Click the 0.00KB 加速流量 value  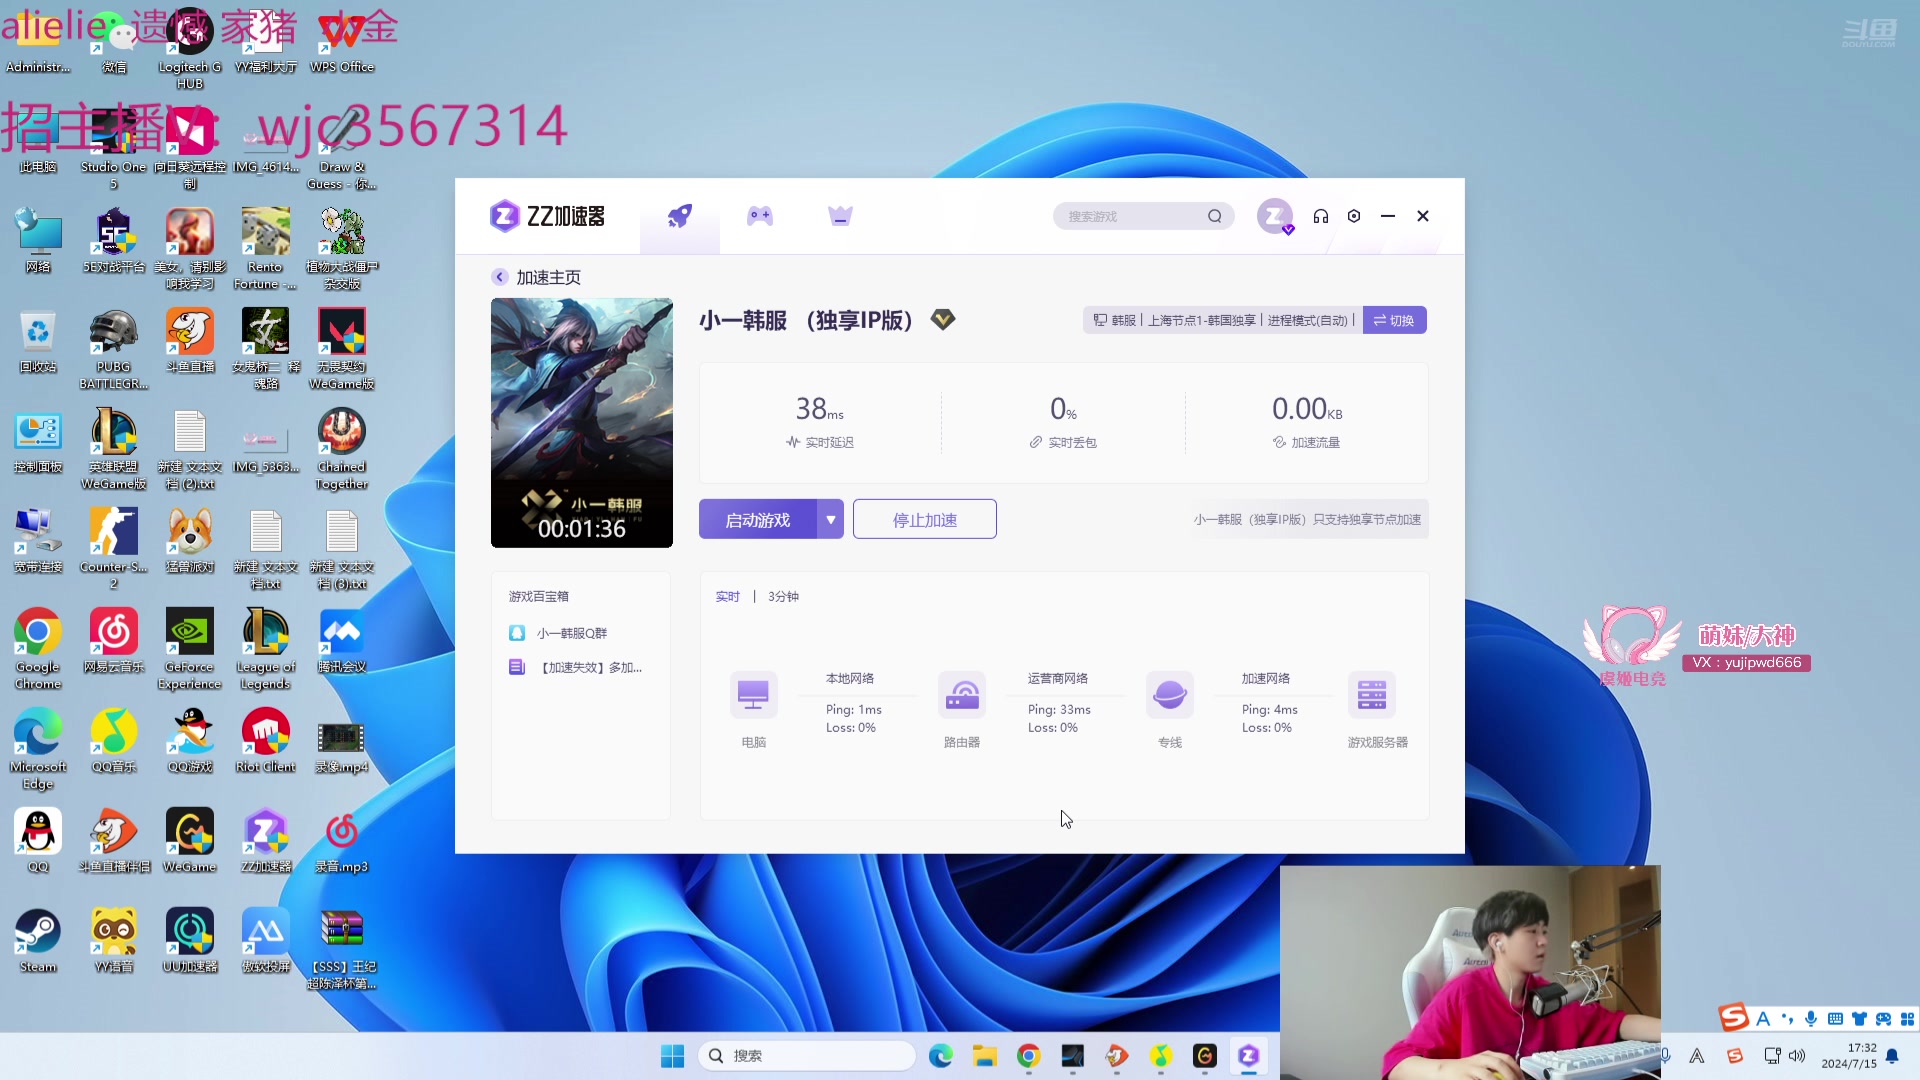pos(1307,409)
